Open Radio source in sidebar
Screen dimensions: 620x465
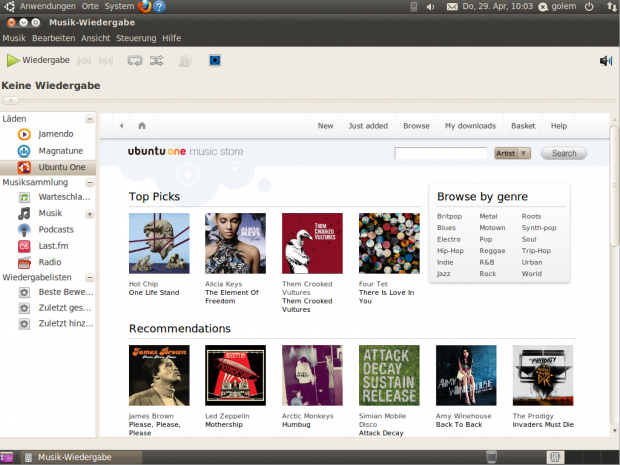pos(48,262)
